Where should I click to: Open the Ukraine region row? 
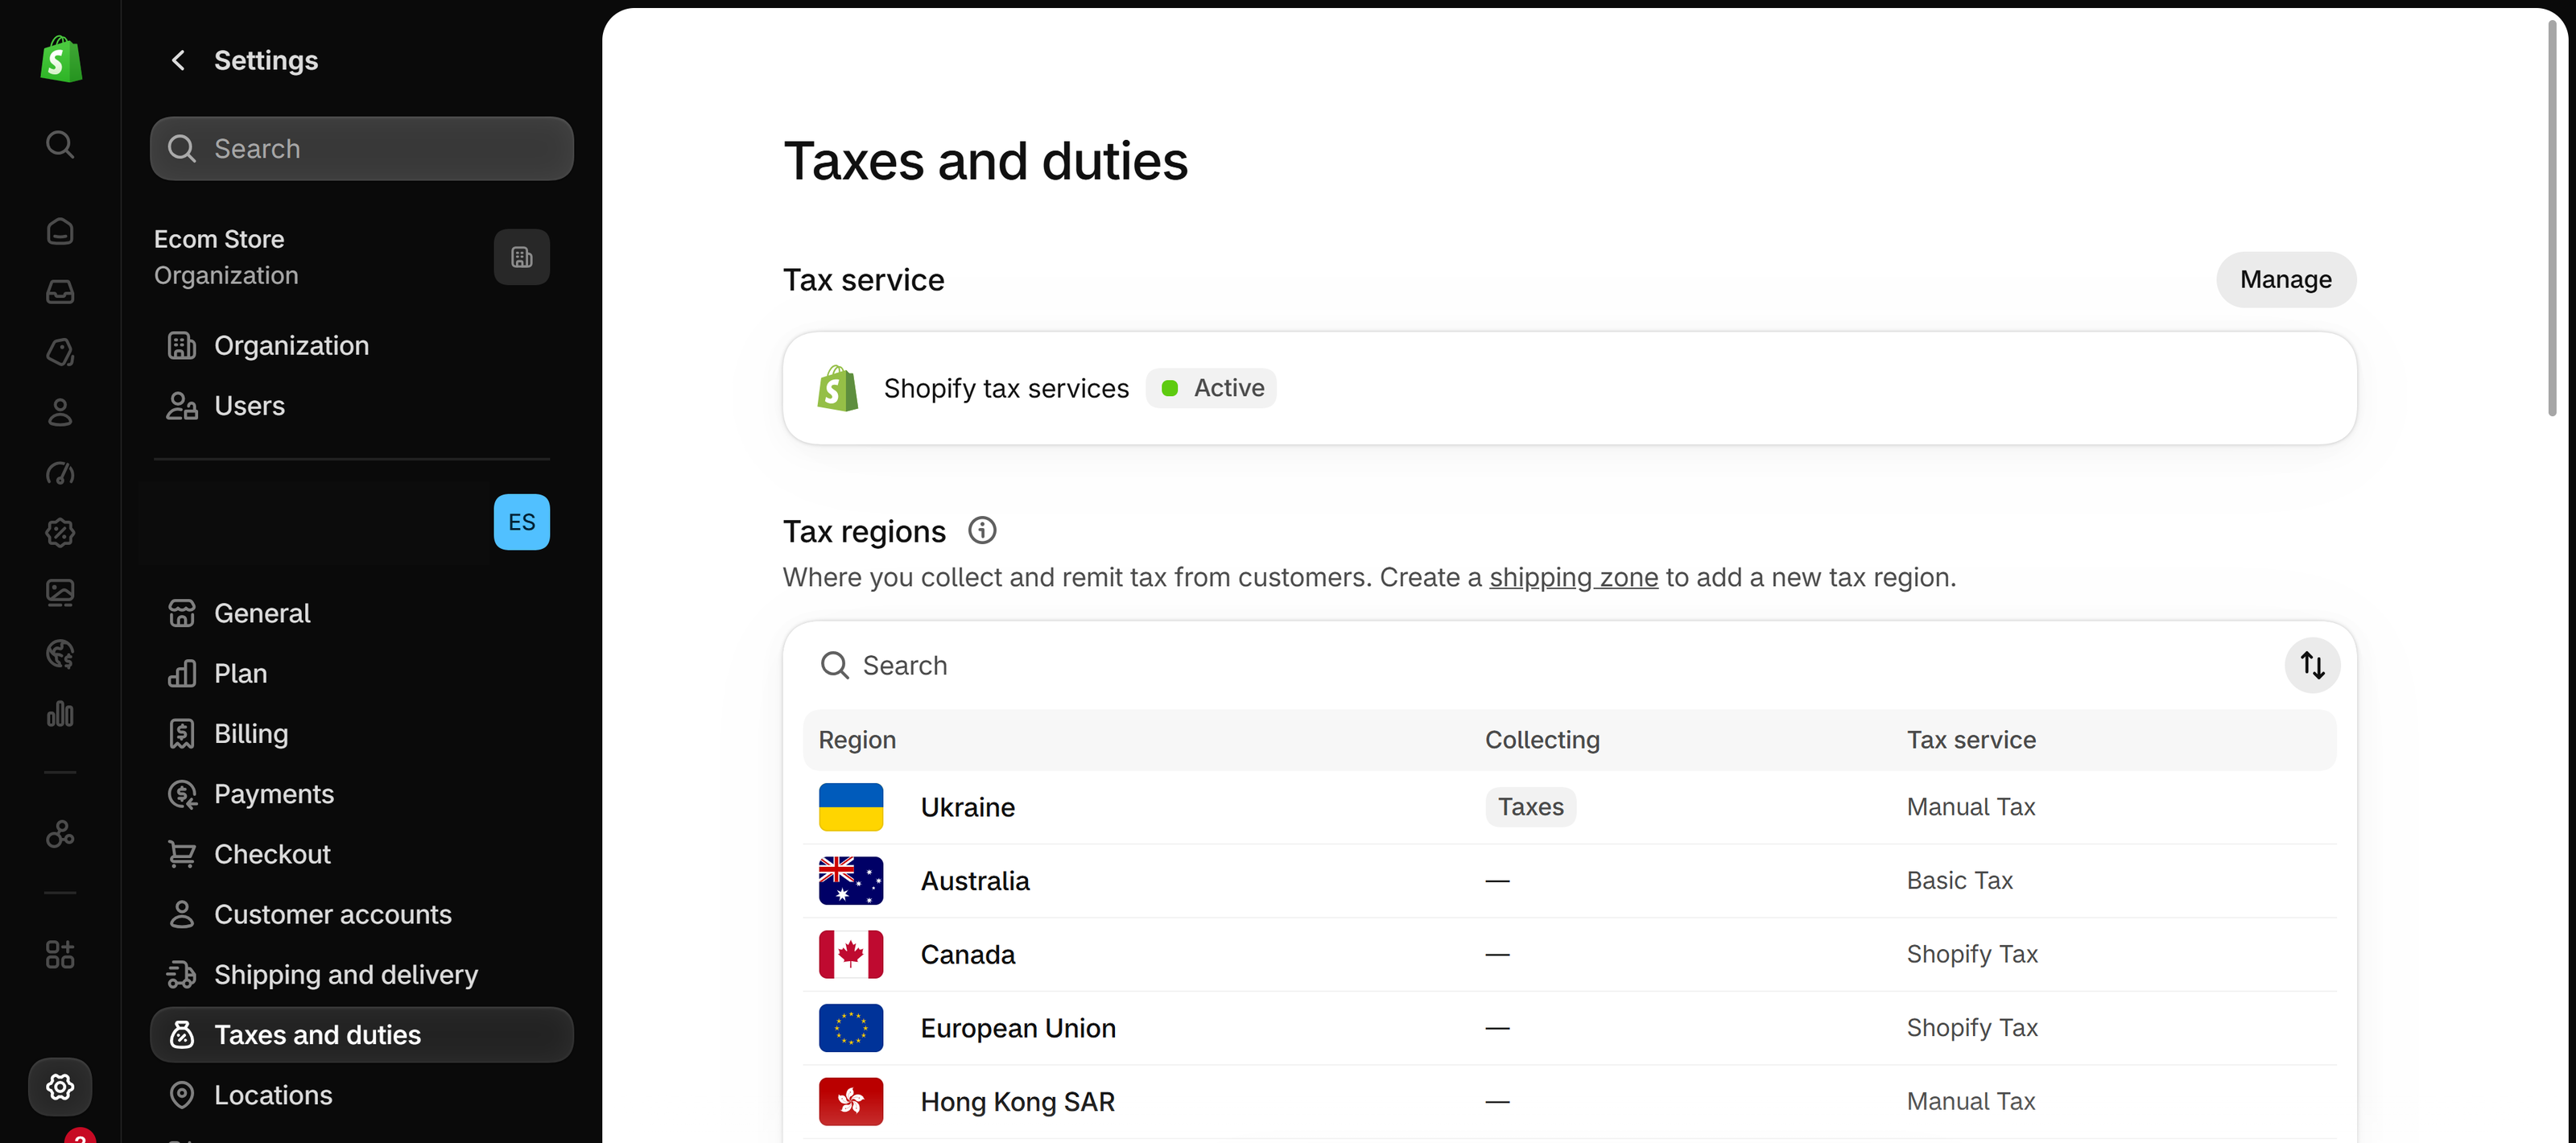(1570, 807)
